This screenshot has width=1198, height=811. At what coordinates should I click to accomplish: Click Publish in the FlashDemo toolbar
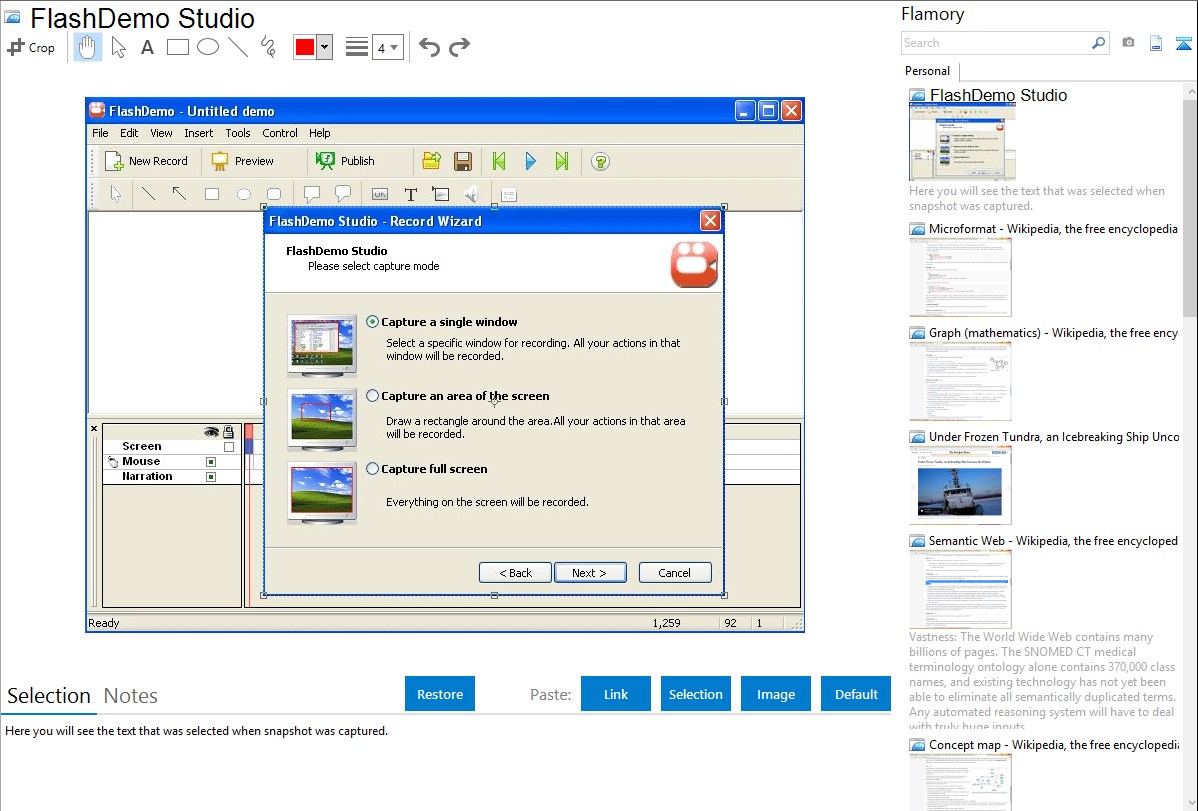(x=346, y=161)
